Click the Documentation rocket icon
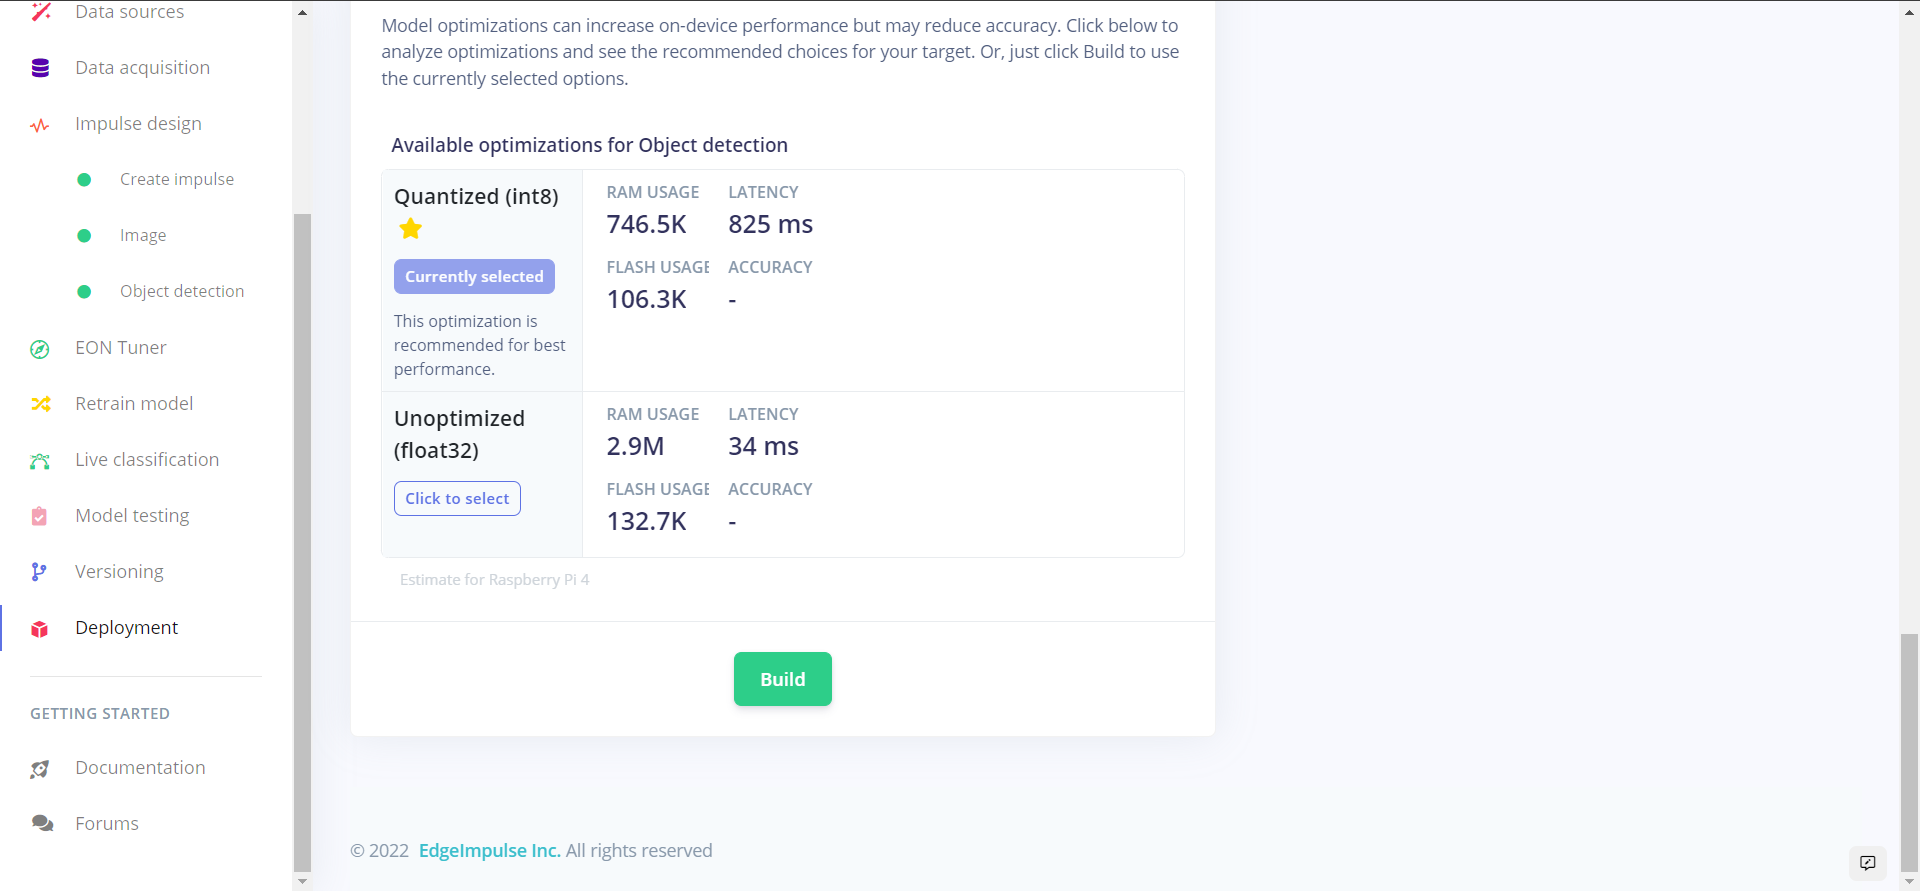The width and height of the screenshot is (1920, 891). [40, 769]
